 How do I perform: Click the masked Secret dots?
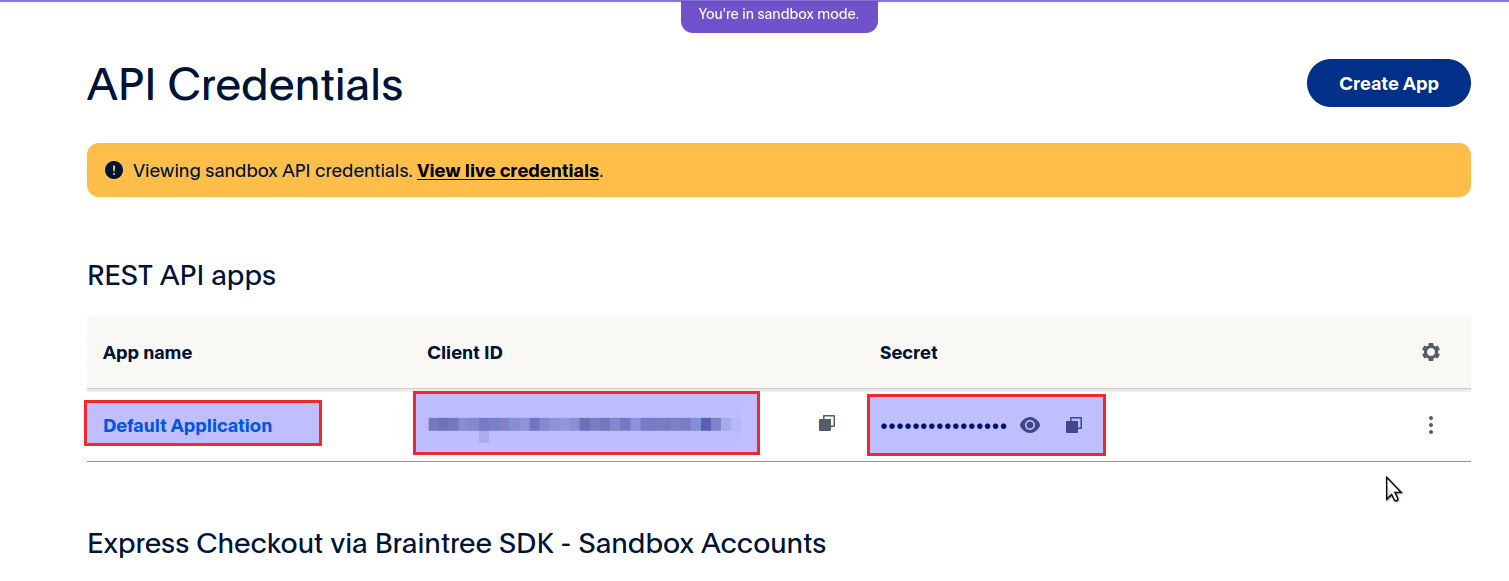[943, 426]
